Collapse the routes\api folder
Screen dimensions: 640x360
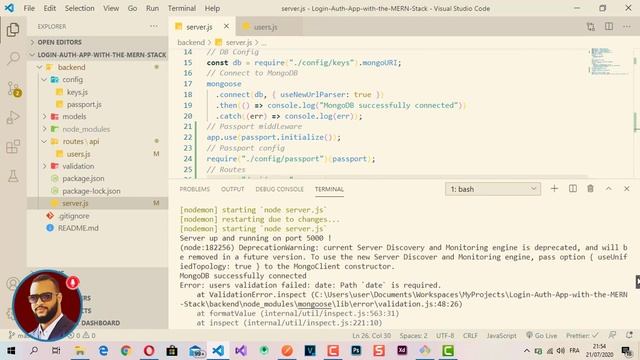point(98,141)
